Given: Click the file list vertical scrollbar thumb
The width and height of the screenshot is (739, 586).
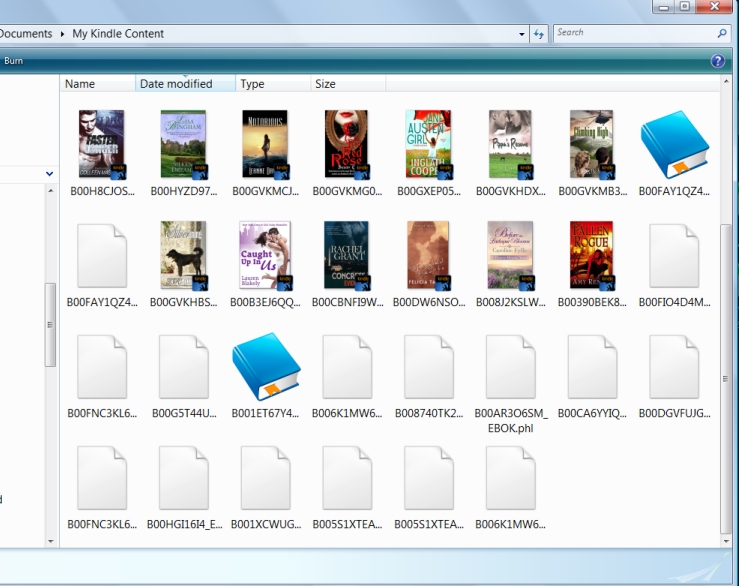Looking at the screenshot, I should (725, 378).
